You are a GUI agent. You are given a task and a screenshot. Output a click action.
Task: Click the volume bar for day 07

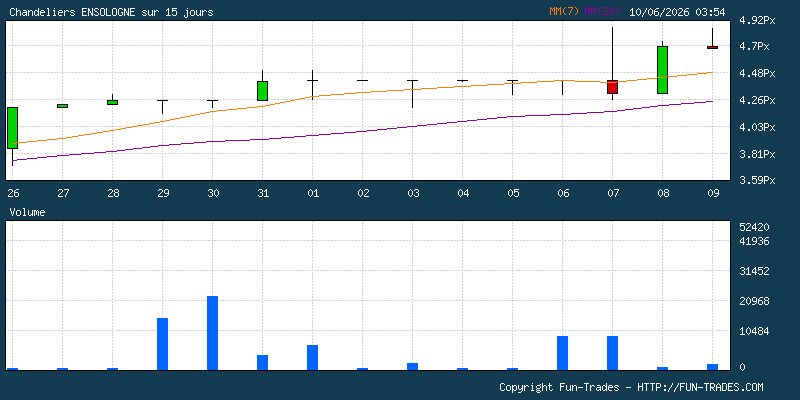612,353
